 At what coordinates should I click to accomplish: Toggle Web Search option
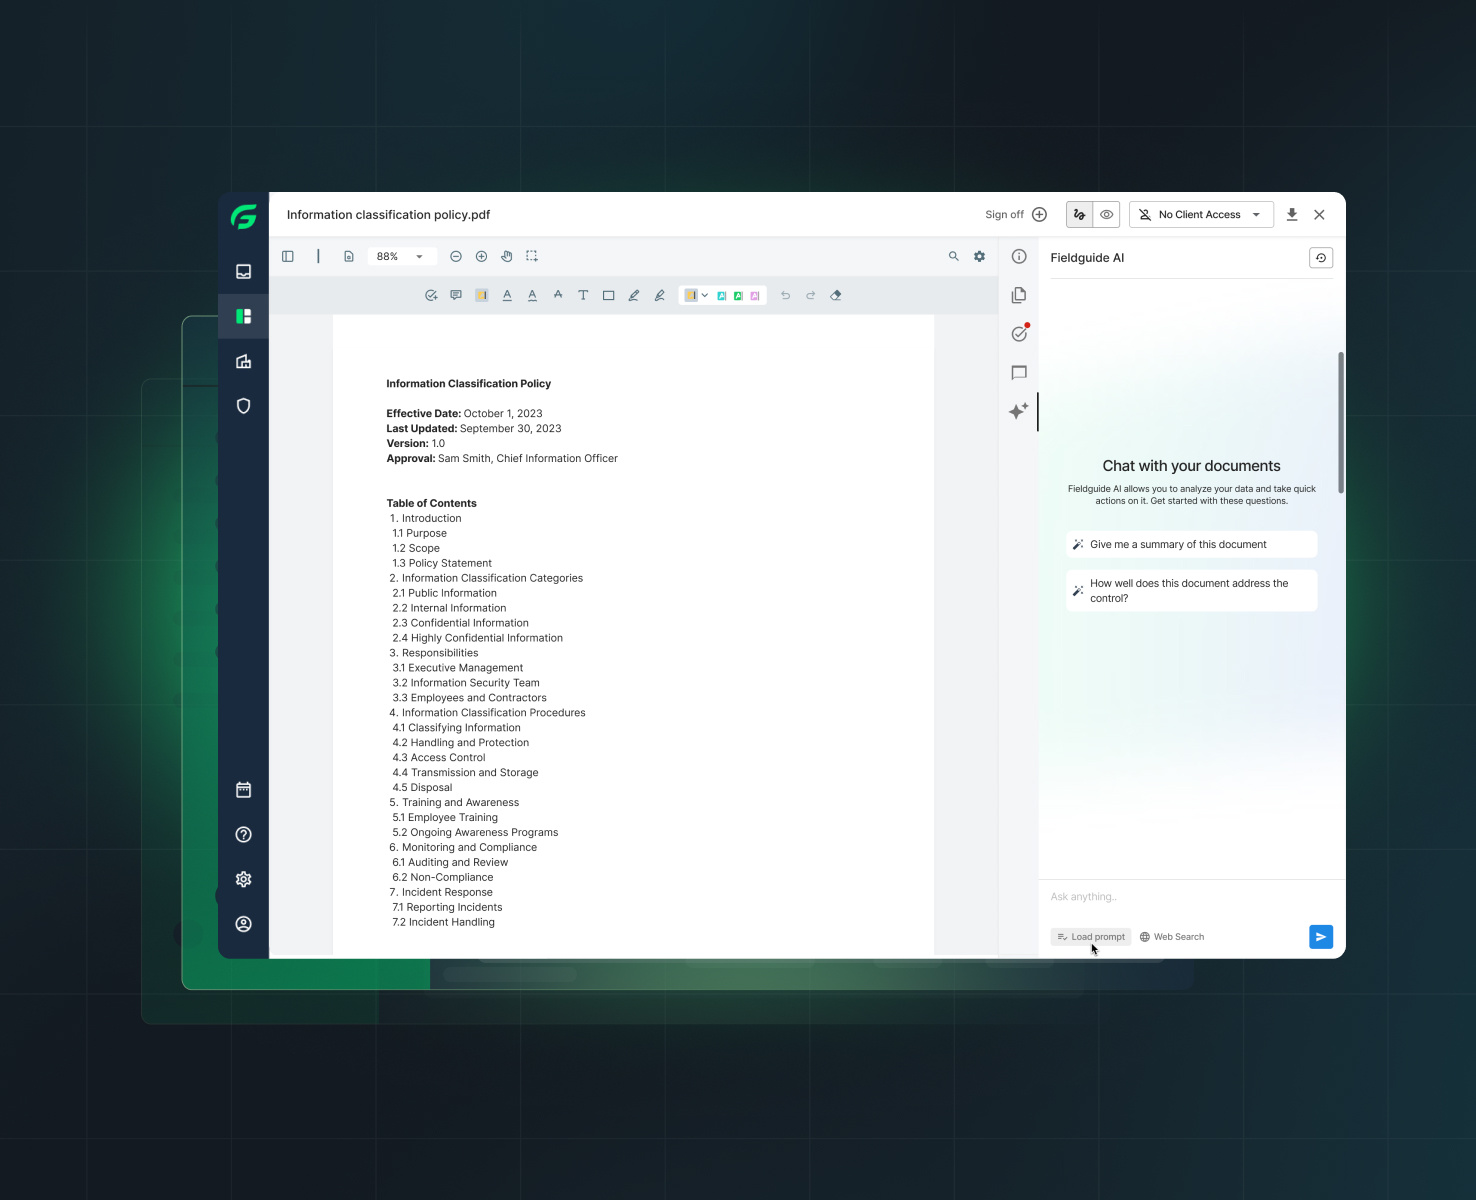(x=1172, y=937)
